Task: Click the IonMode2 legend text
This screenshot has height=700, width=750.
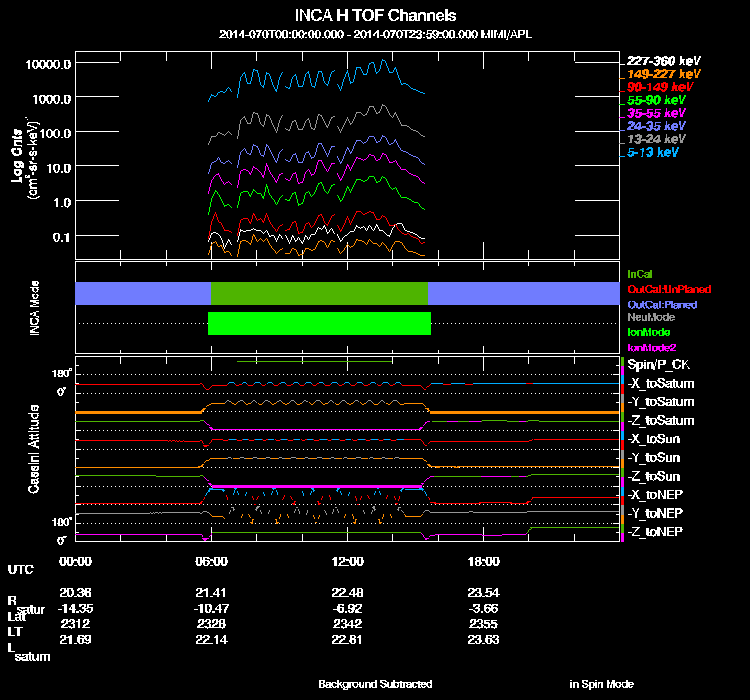Action: point(651,347)
